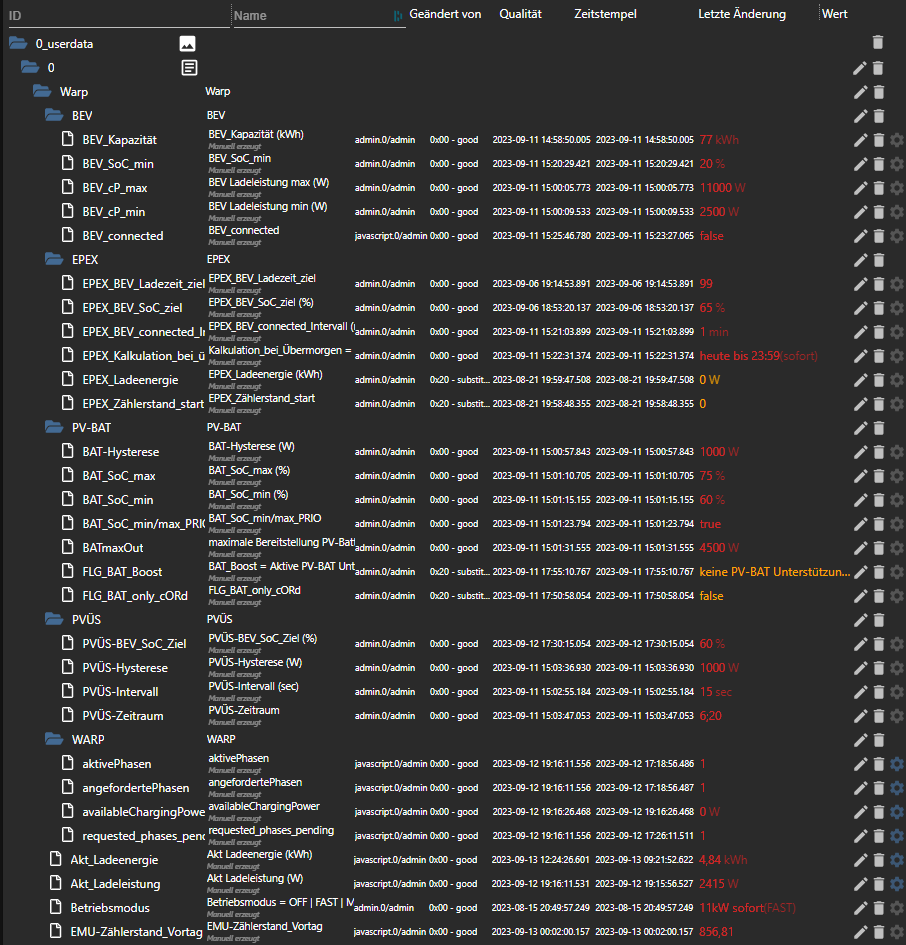The height and width of the screenshot is (945, 906).
Task: Open the blue settings gear for aktivePhasen
Action: click(x=897, y=764)
